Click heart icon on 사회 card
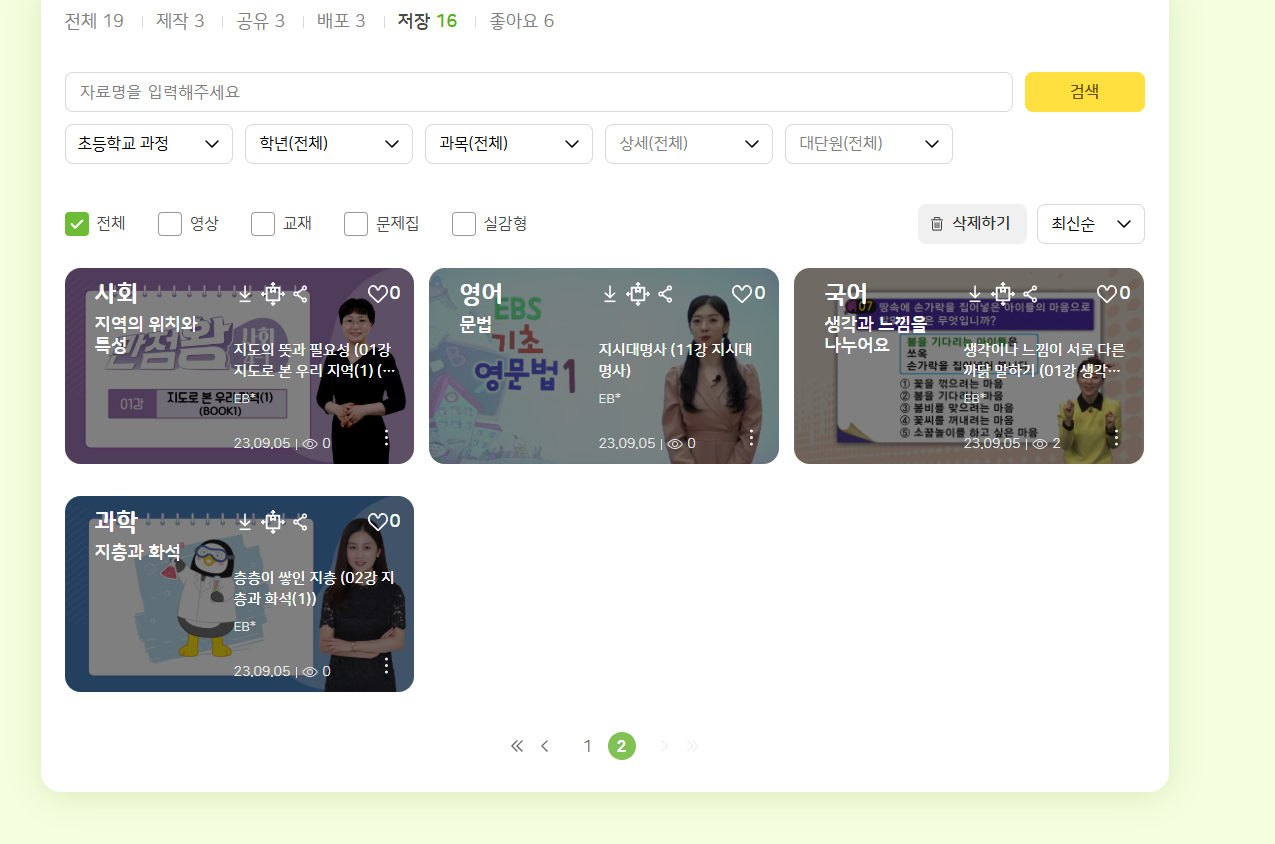 tap(377, 294)
